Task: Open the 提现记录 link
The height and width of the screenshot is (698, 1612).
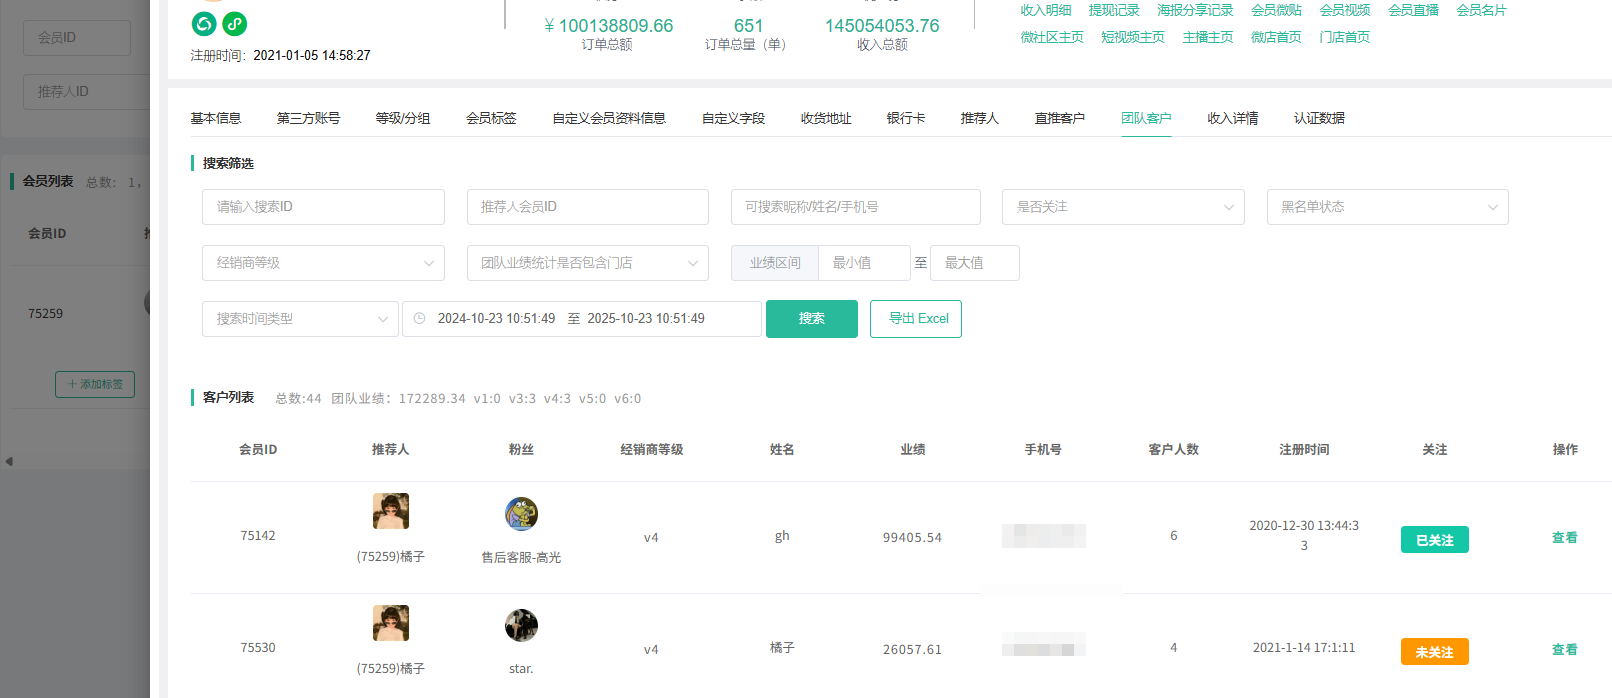Action: [x=1114, y=10]
